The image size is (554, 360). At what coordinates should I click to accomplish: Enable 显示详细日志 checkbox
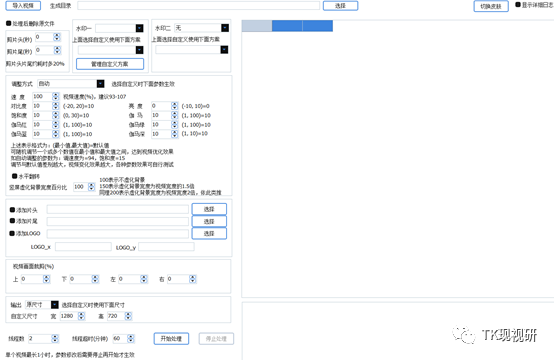point(518,5)
